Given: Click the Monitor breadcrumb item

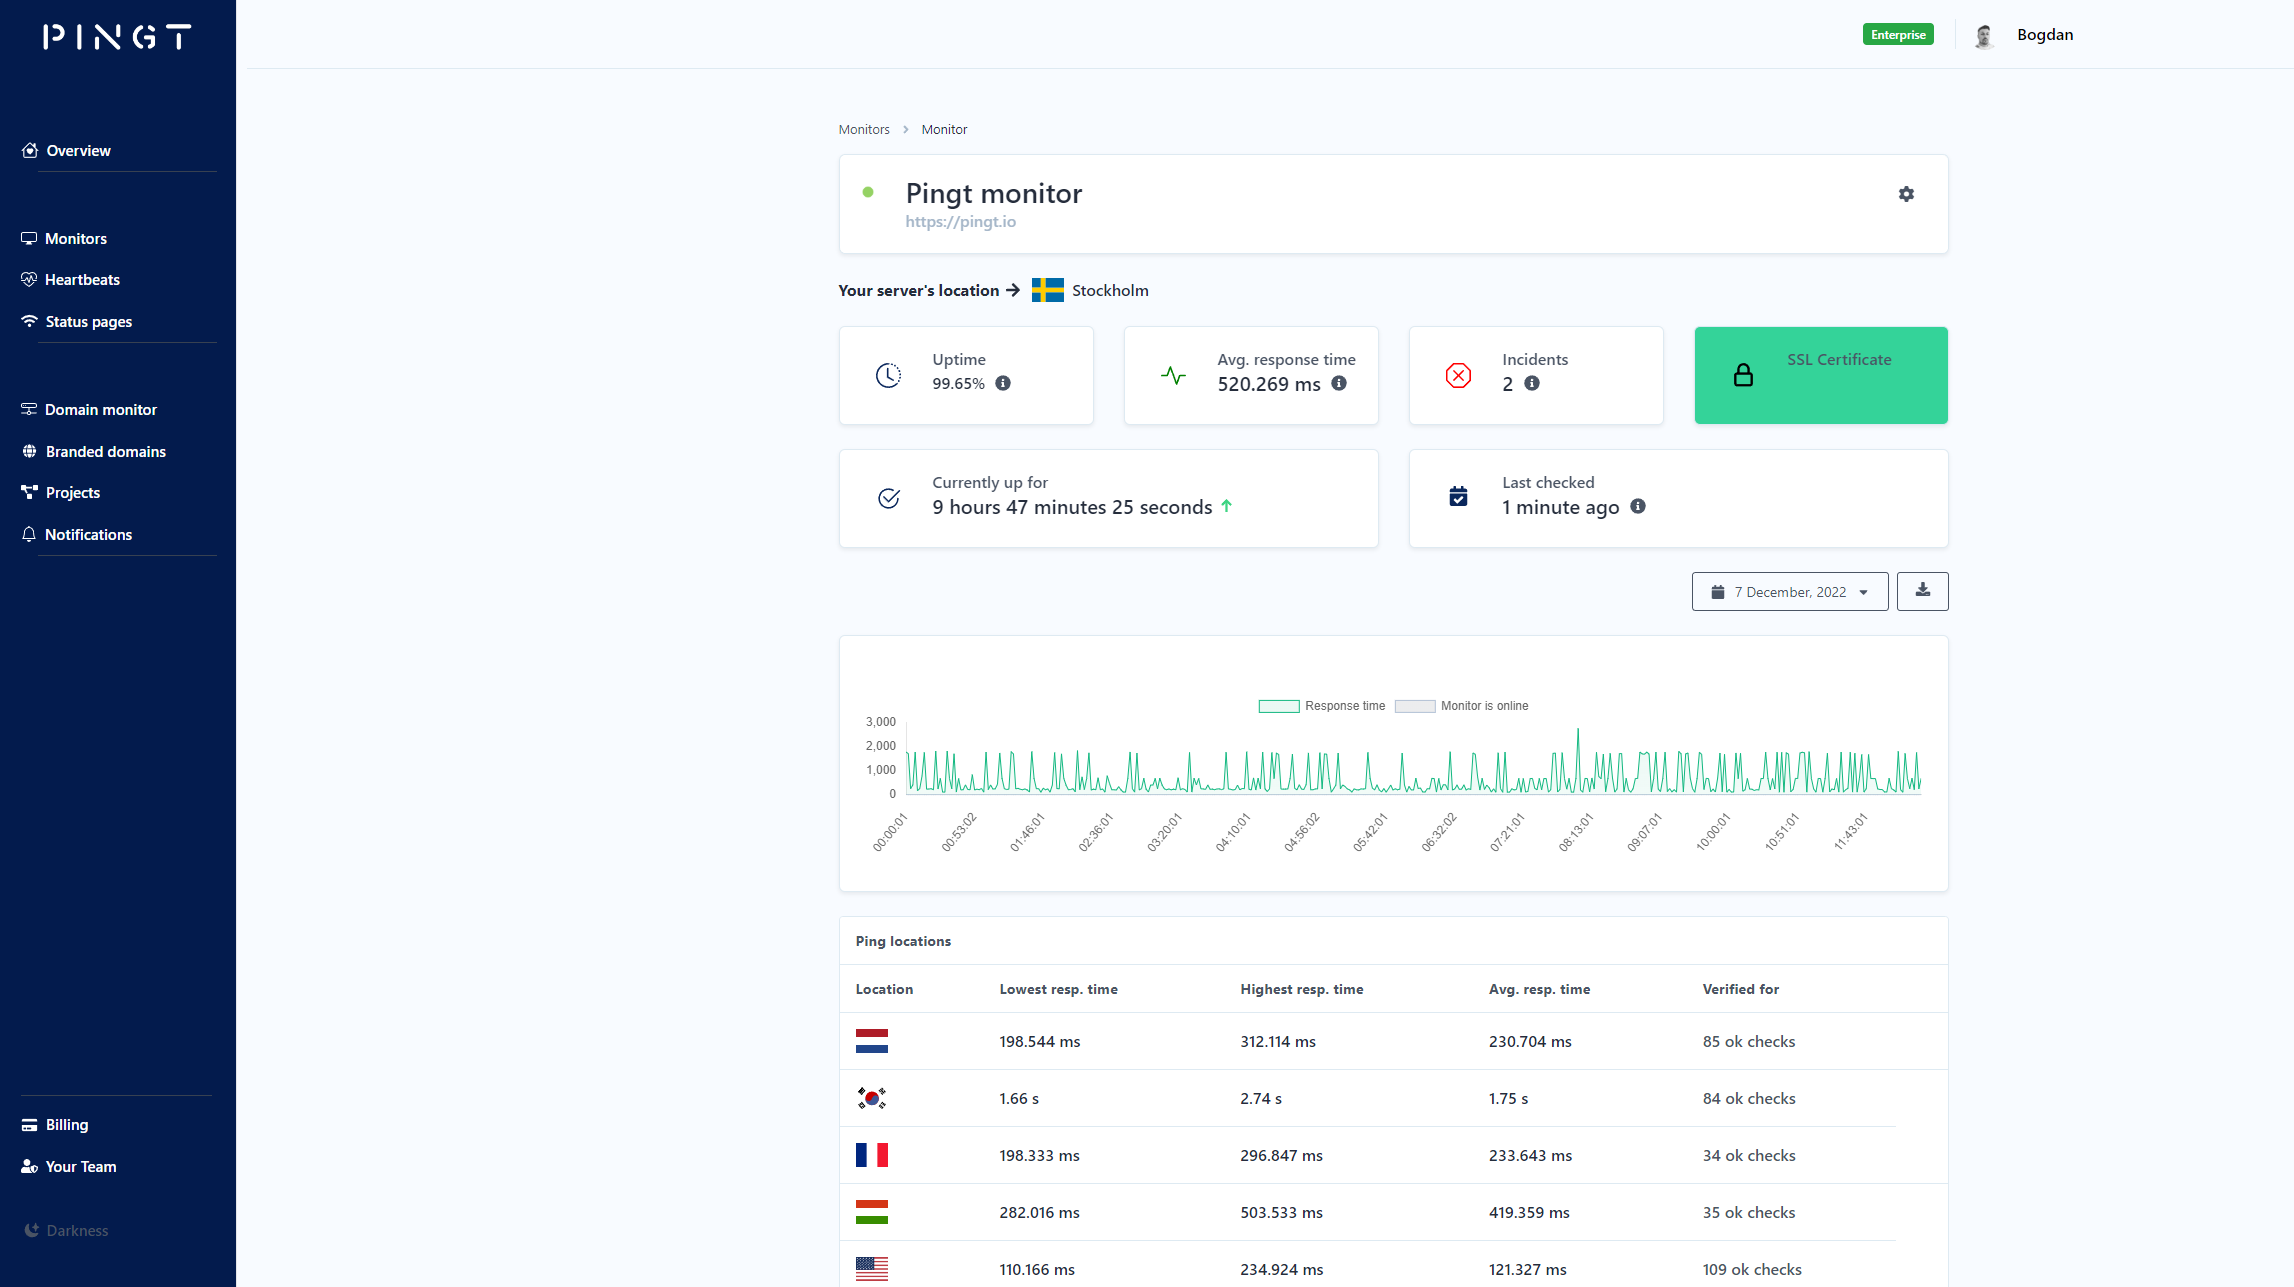Looking at the screenshot, I should 943,129.
